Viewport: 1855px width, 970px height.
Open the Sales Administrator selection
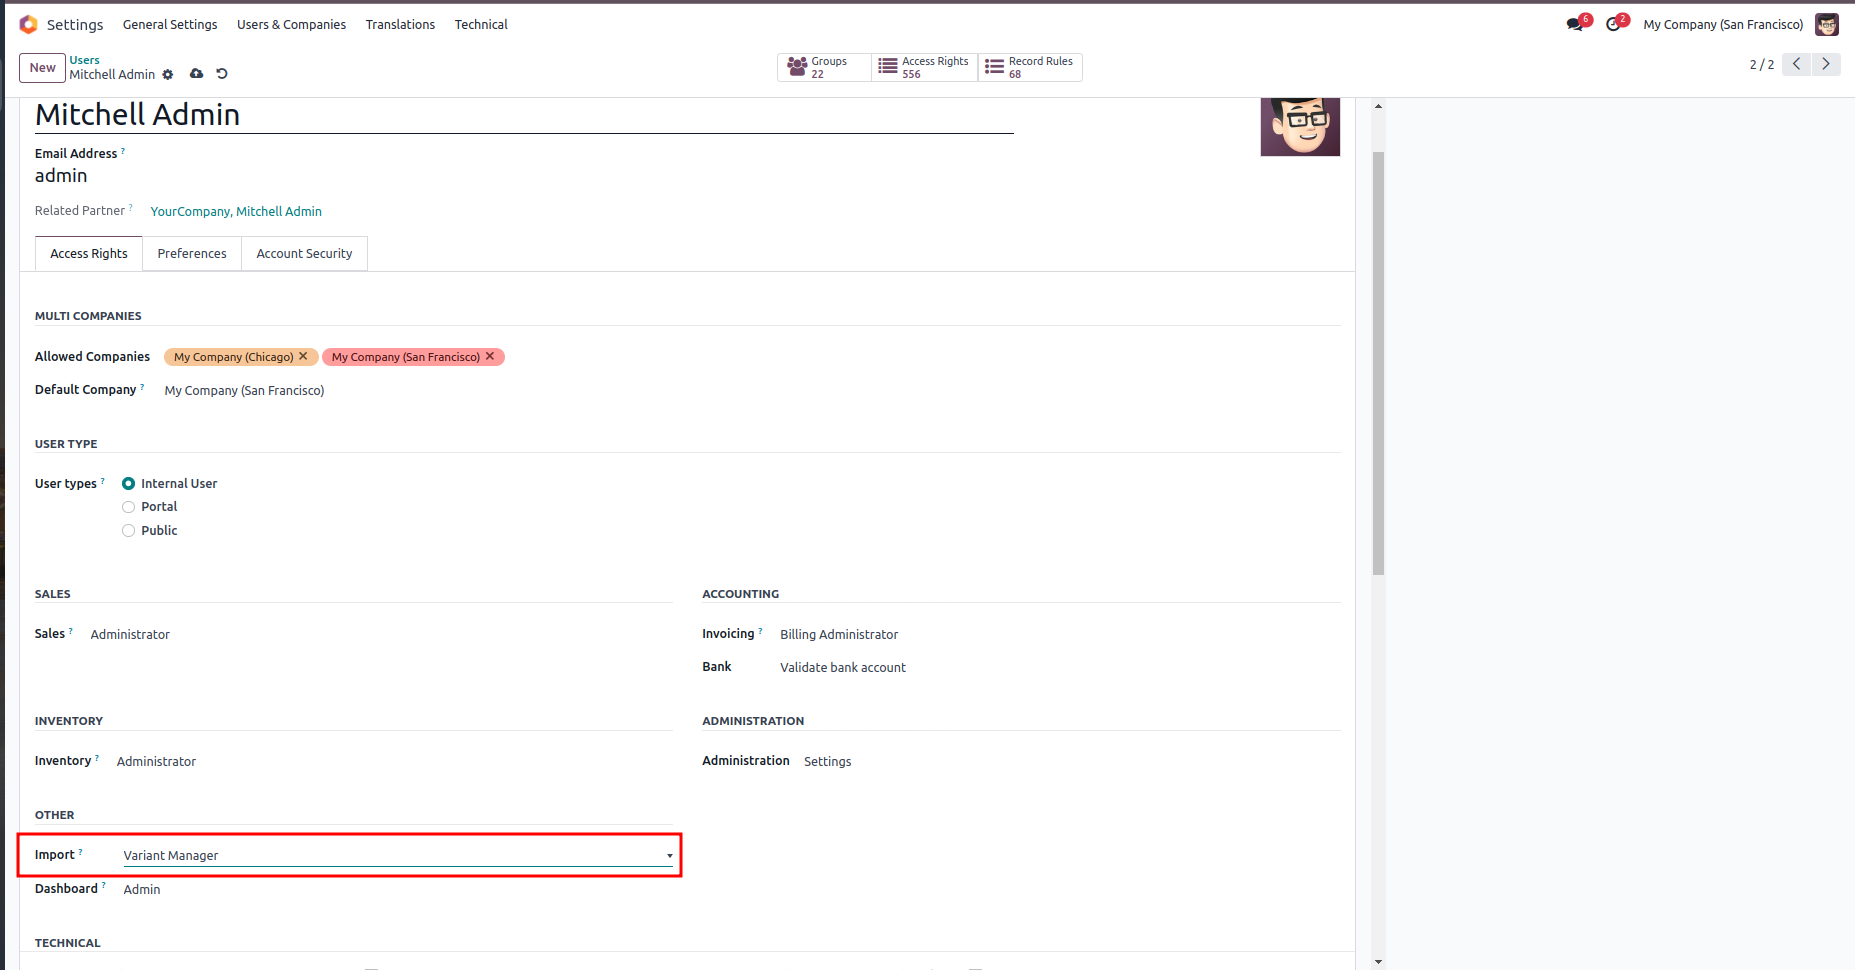click(130, 634)
